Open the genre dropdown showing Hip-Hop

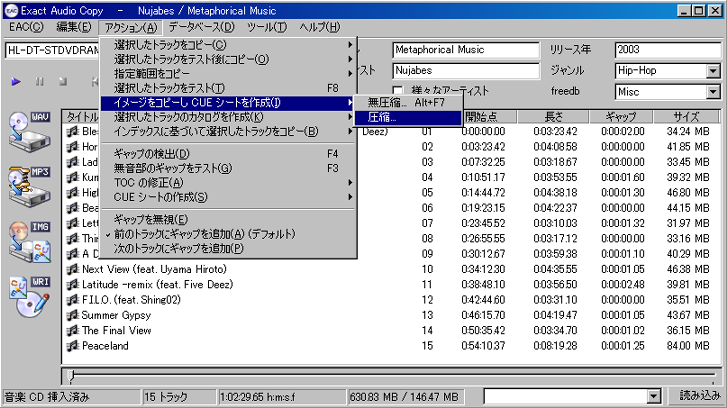pos(713,71)
